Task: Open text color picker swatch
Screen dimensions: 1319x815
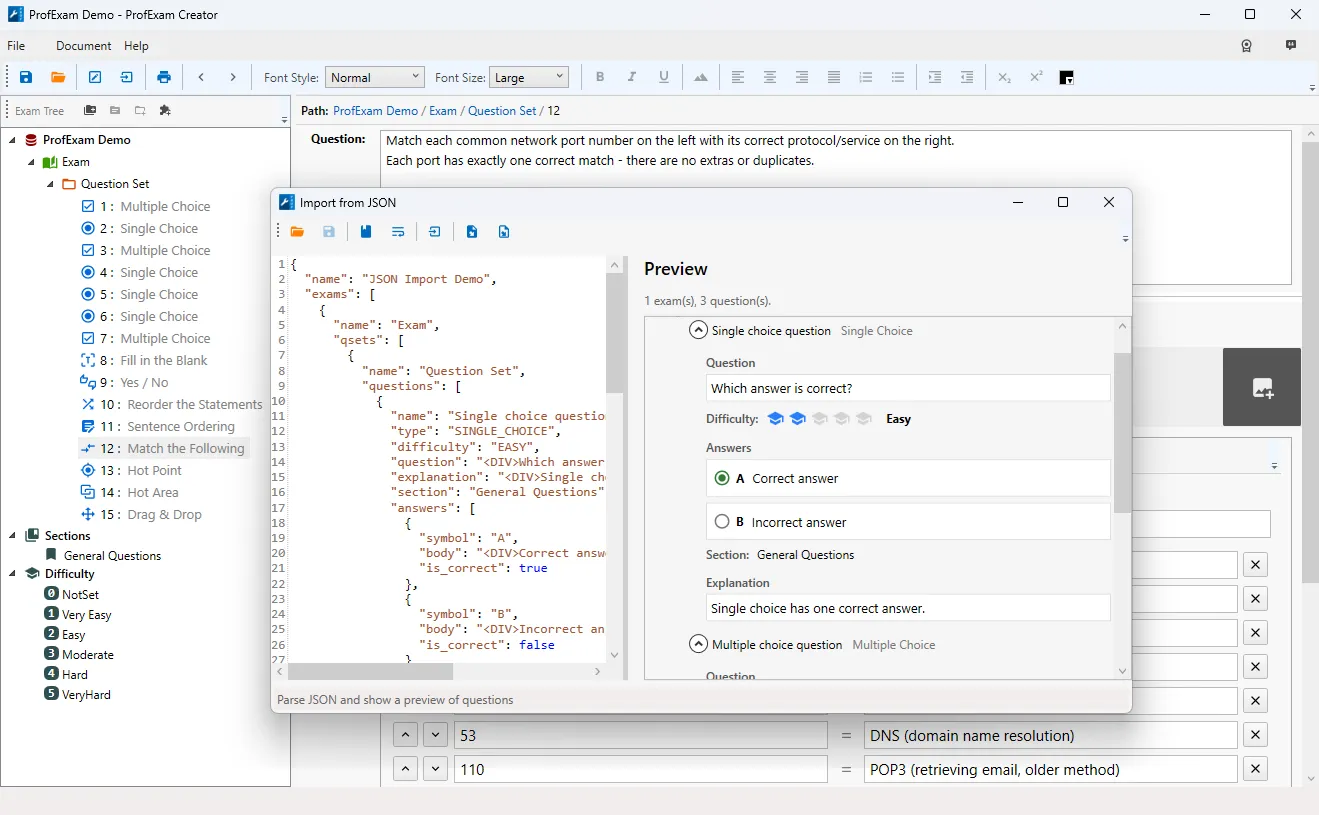Action: (x=1067, y=78)
